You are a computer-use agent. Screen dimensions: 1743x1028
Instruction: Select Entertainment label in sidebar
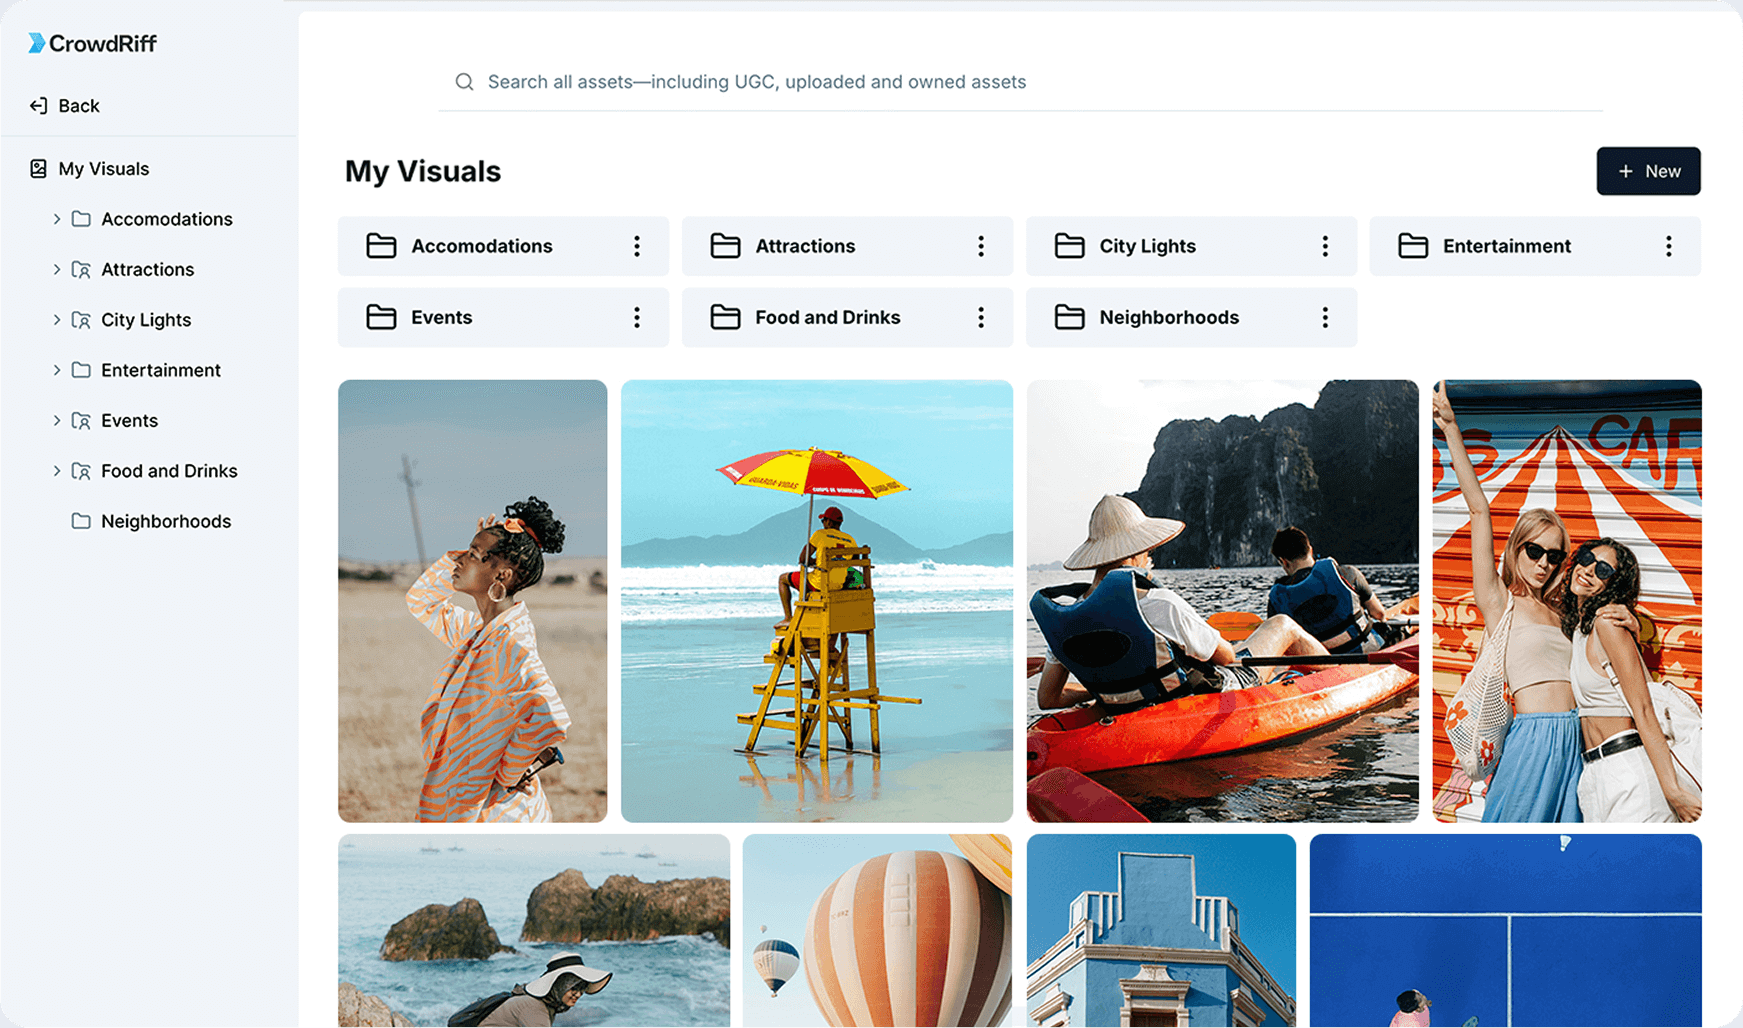(161, 370)
